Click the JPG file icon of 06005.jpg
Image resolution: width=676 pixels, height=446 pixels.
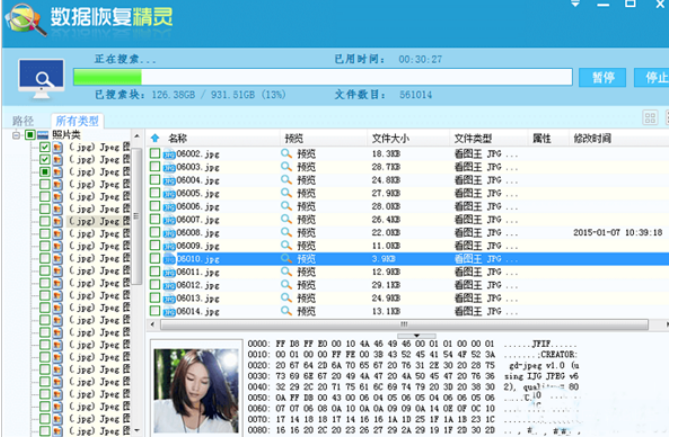(169, 194)
